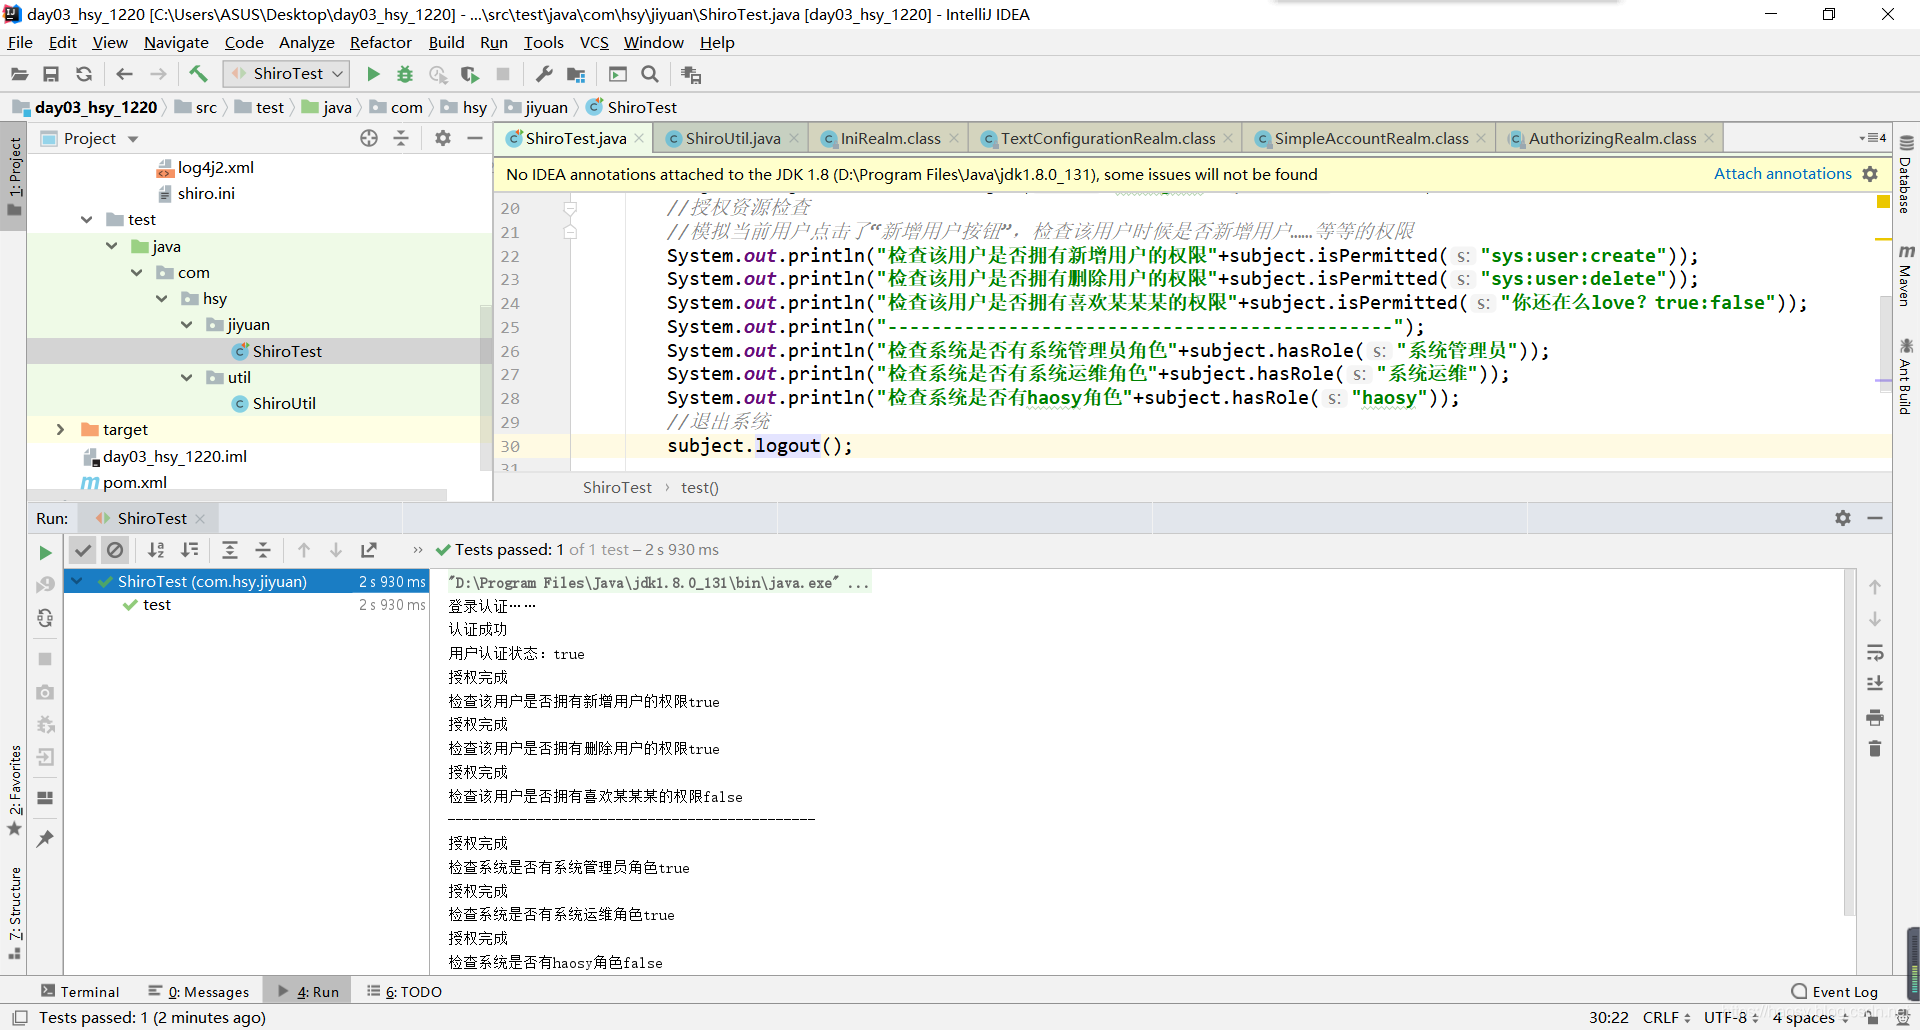The width and height of the screenshot is (1920, 1030).
Task: Open Event Log from status bar
Action: (1835, 992)
